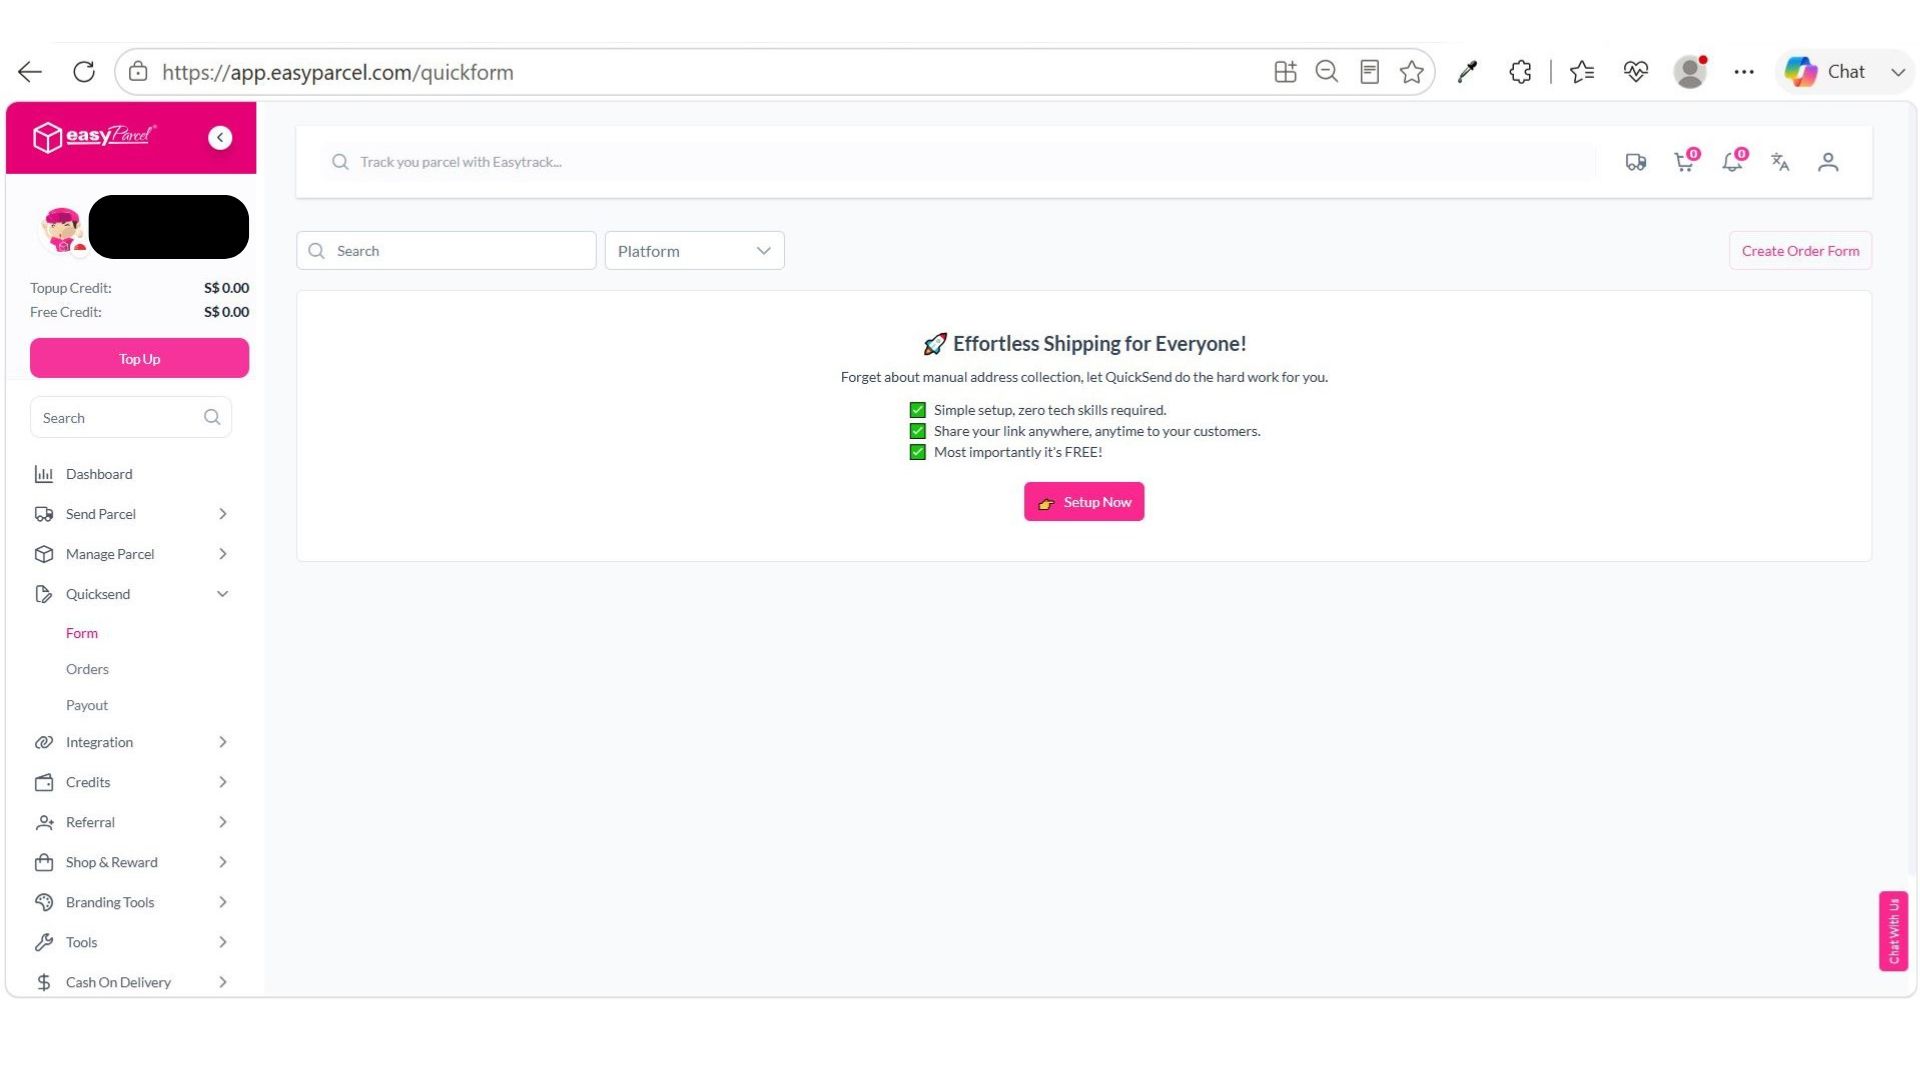Click the Free Credit S$ 0.00 value

[x=226, y=312]
